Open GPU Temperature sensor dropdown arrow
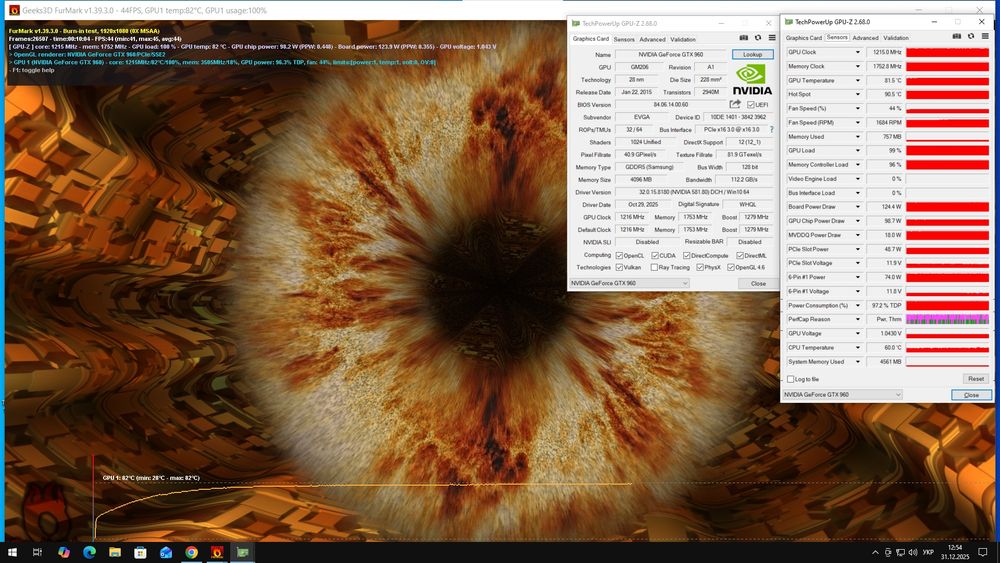Viewport: 1000px width, 563px height. [x=857, y=80]
